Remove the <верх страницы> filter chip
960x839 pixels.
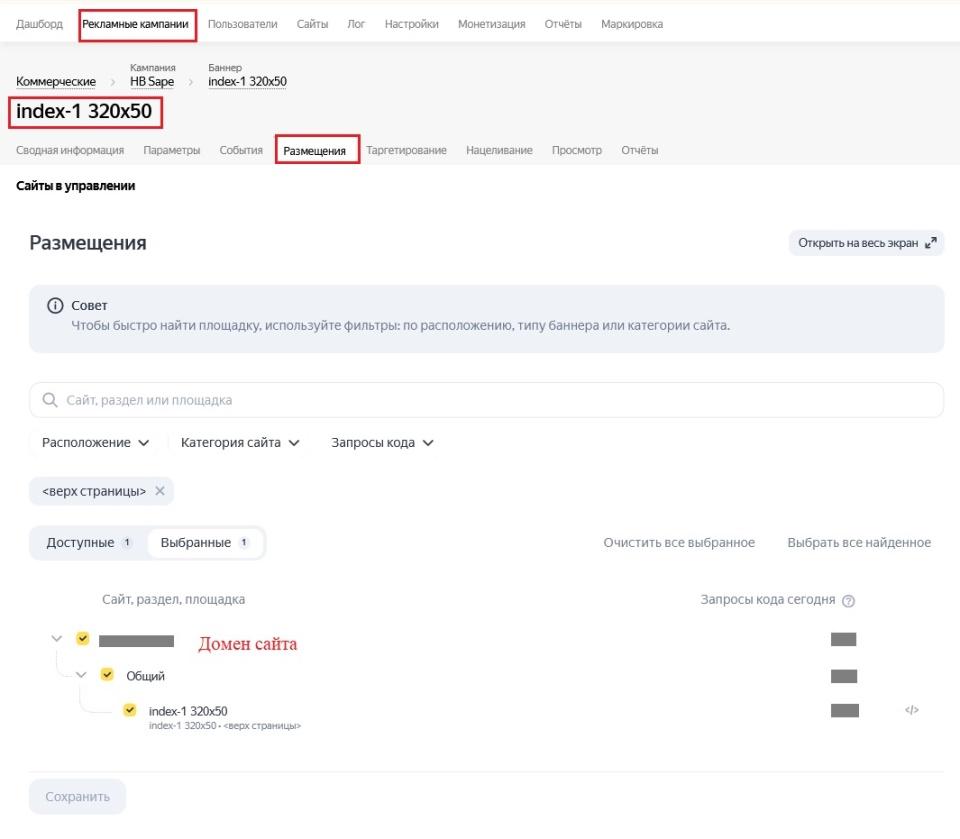[x=160, y=491]
